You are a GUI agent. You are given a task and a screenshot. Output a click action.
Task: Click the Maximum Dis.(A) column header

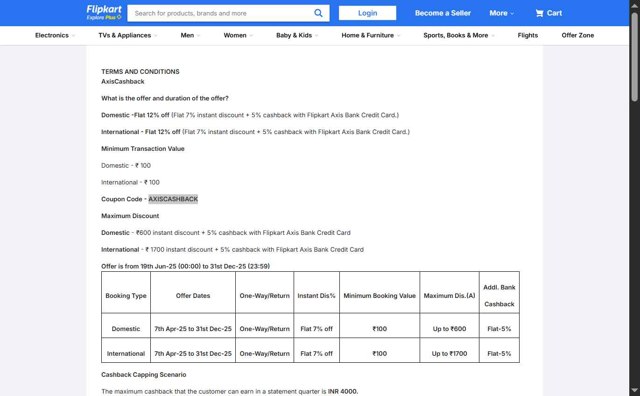click(x=449, y=296)
